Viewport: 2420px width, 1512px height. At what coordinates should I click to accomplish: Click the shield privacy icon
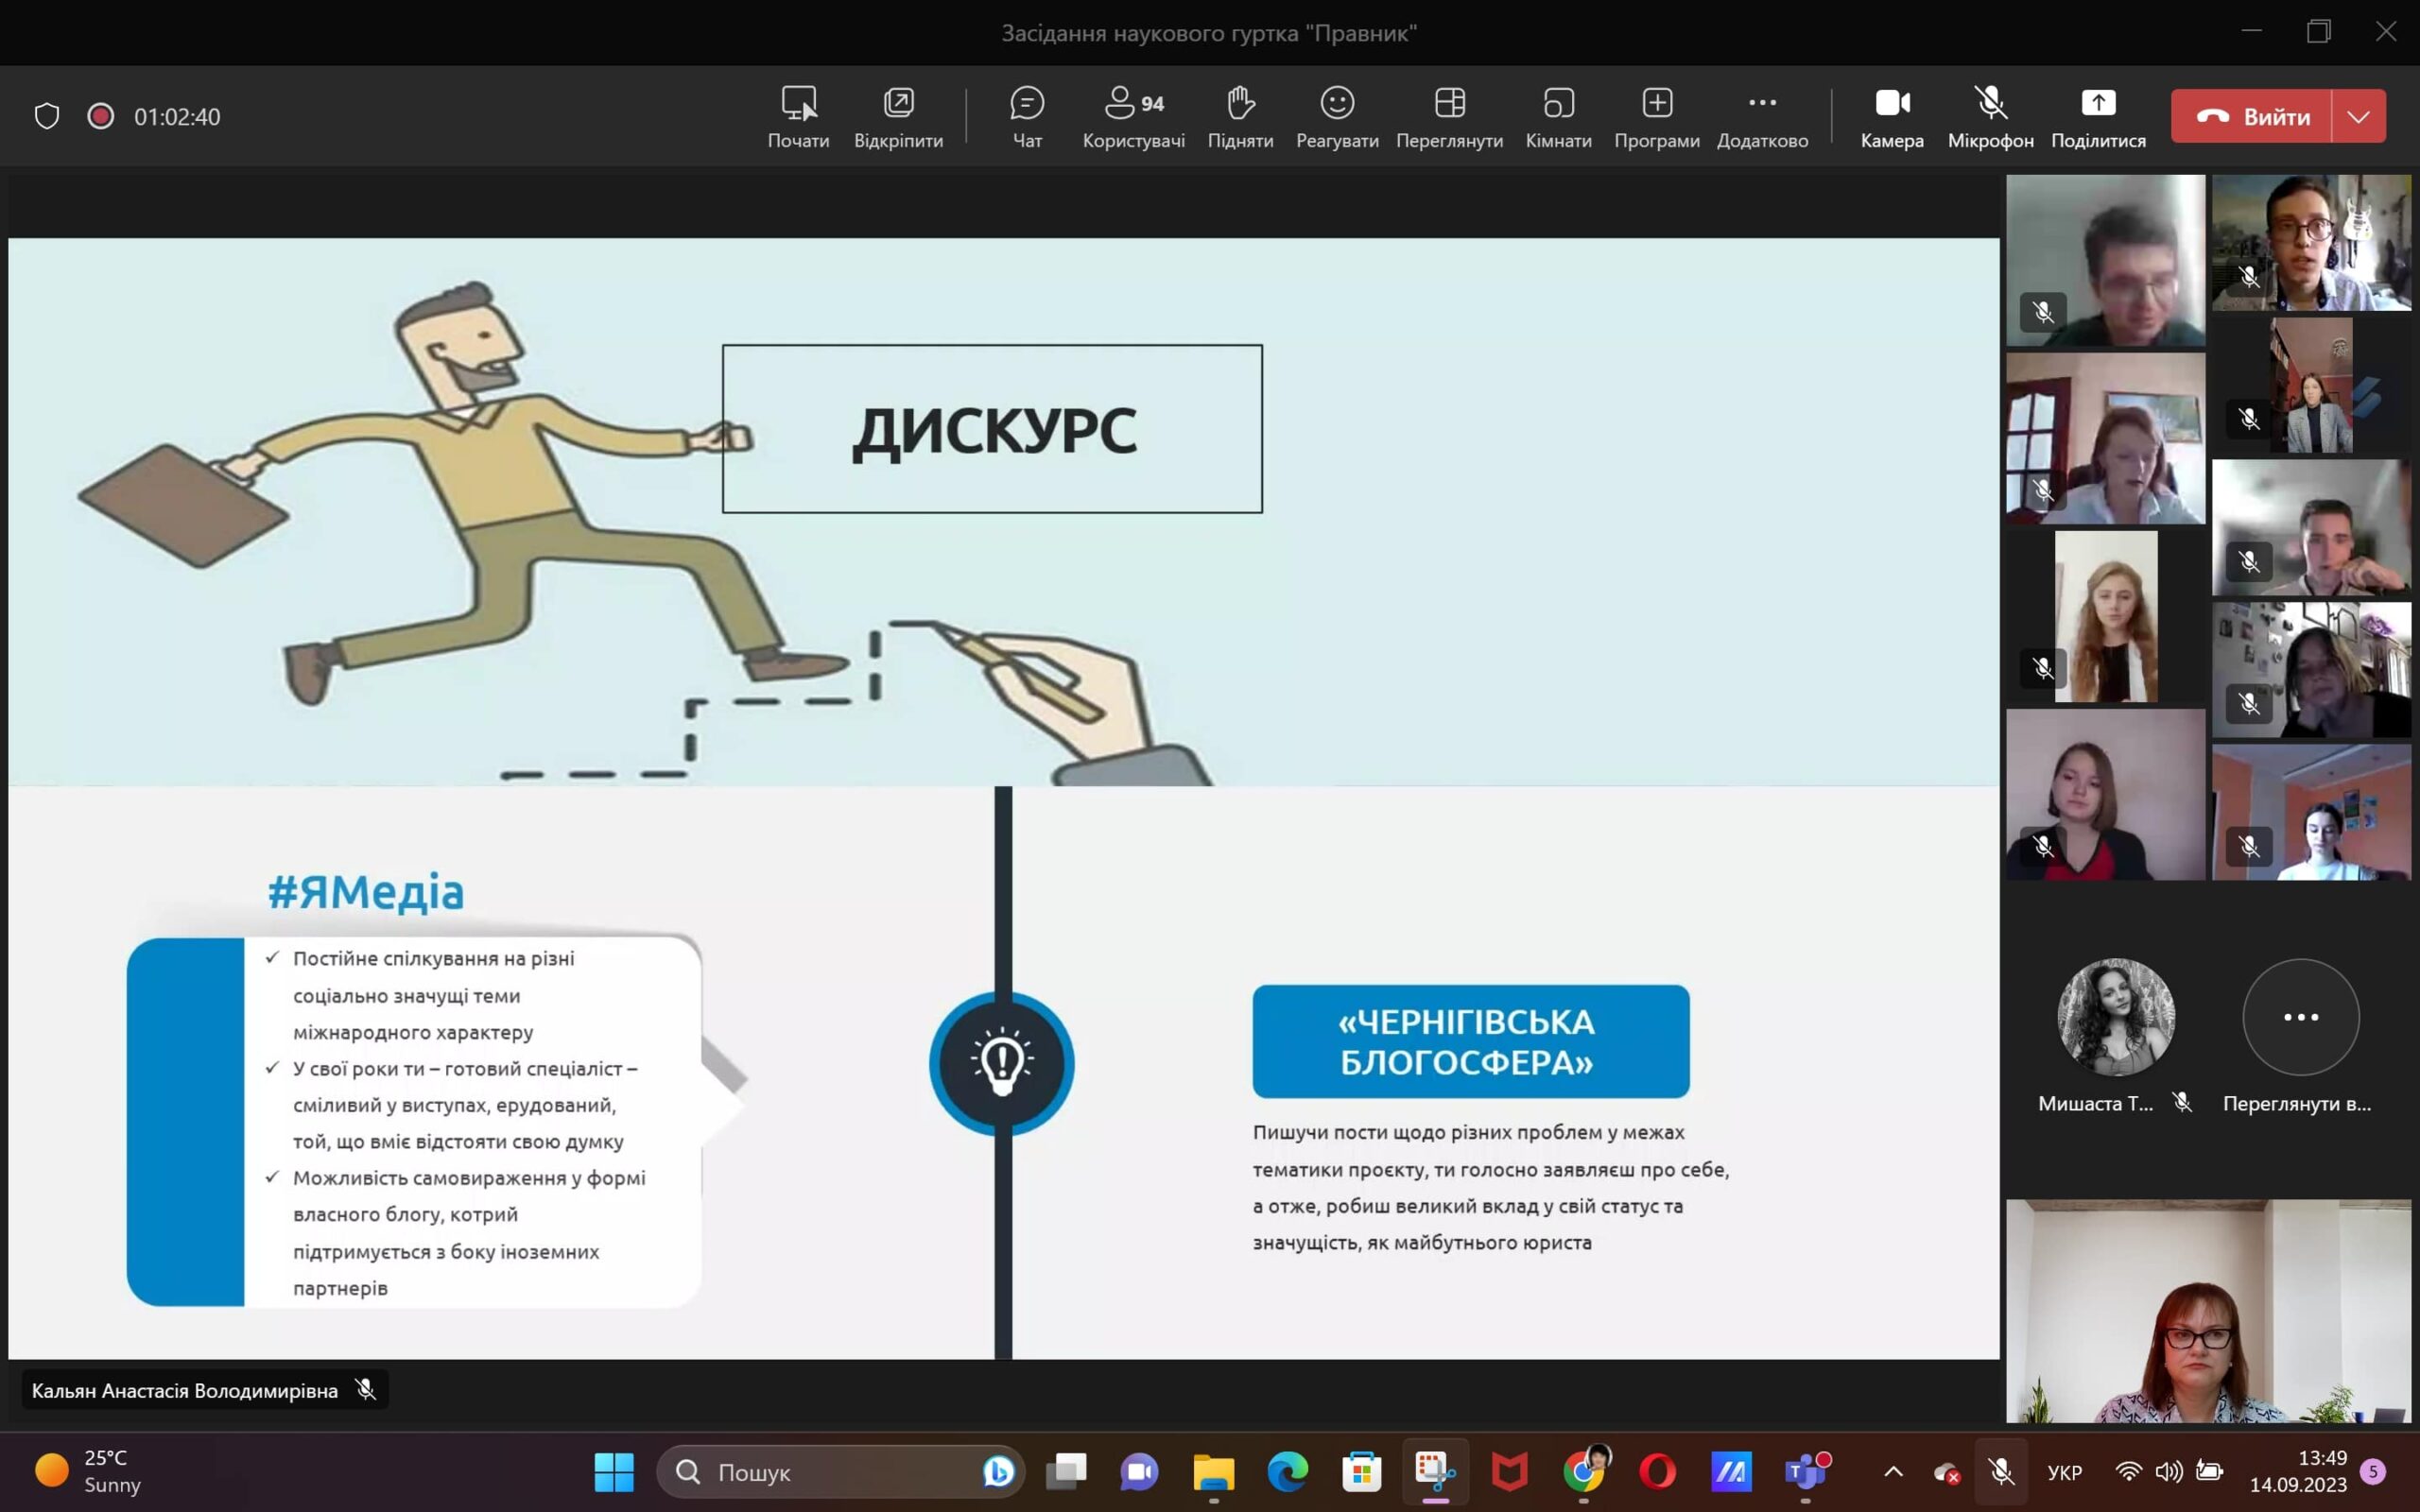pos(47,116)
